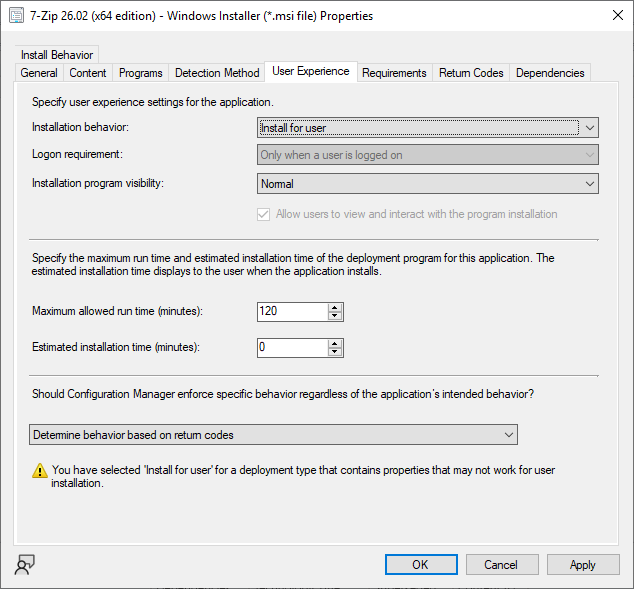Screen dimensions: 634x589
Task: Click the 'Install for user' warning message text
Action: pos(303,476)
